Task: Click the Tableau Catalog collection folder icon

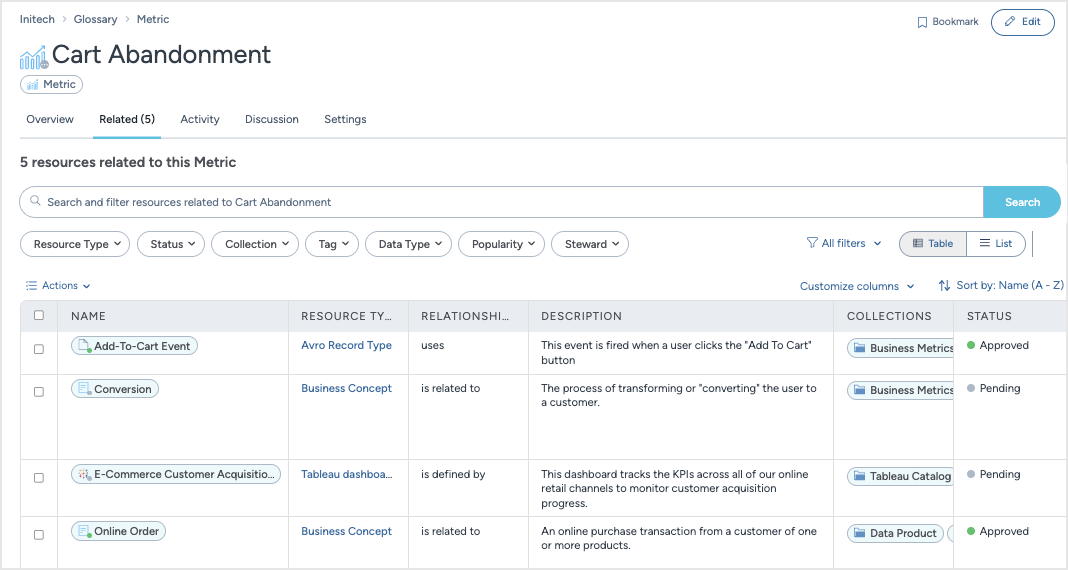Action: [x=858, y=476]
